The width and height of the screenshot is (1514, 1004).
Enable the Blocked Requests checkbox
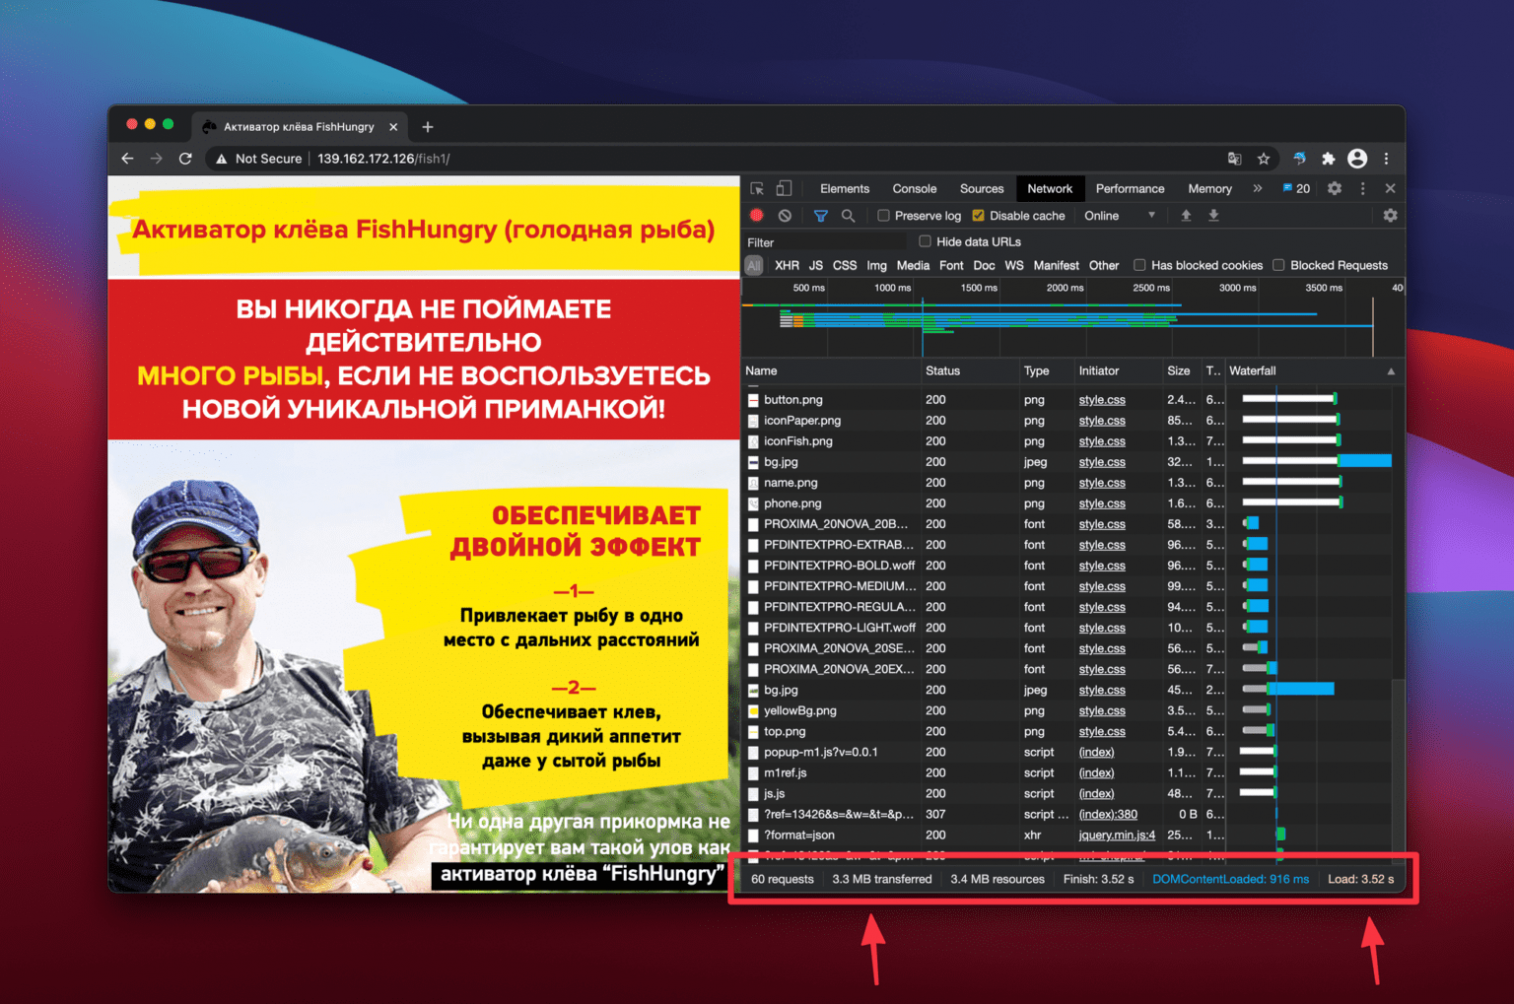click(1278, 265)
